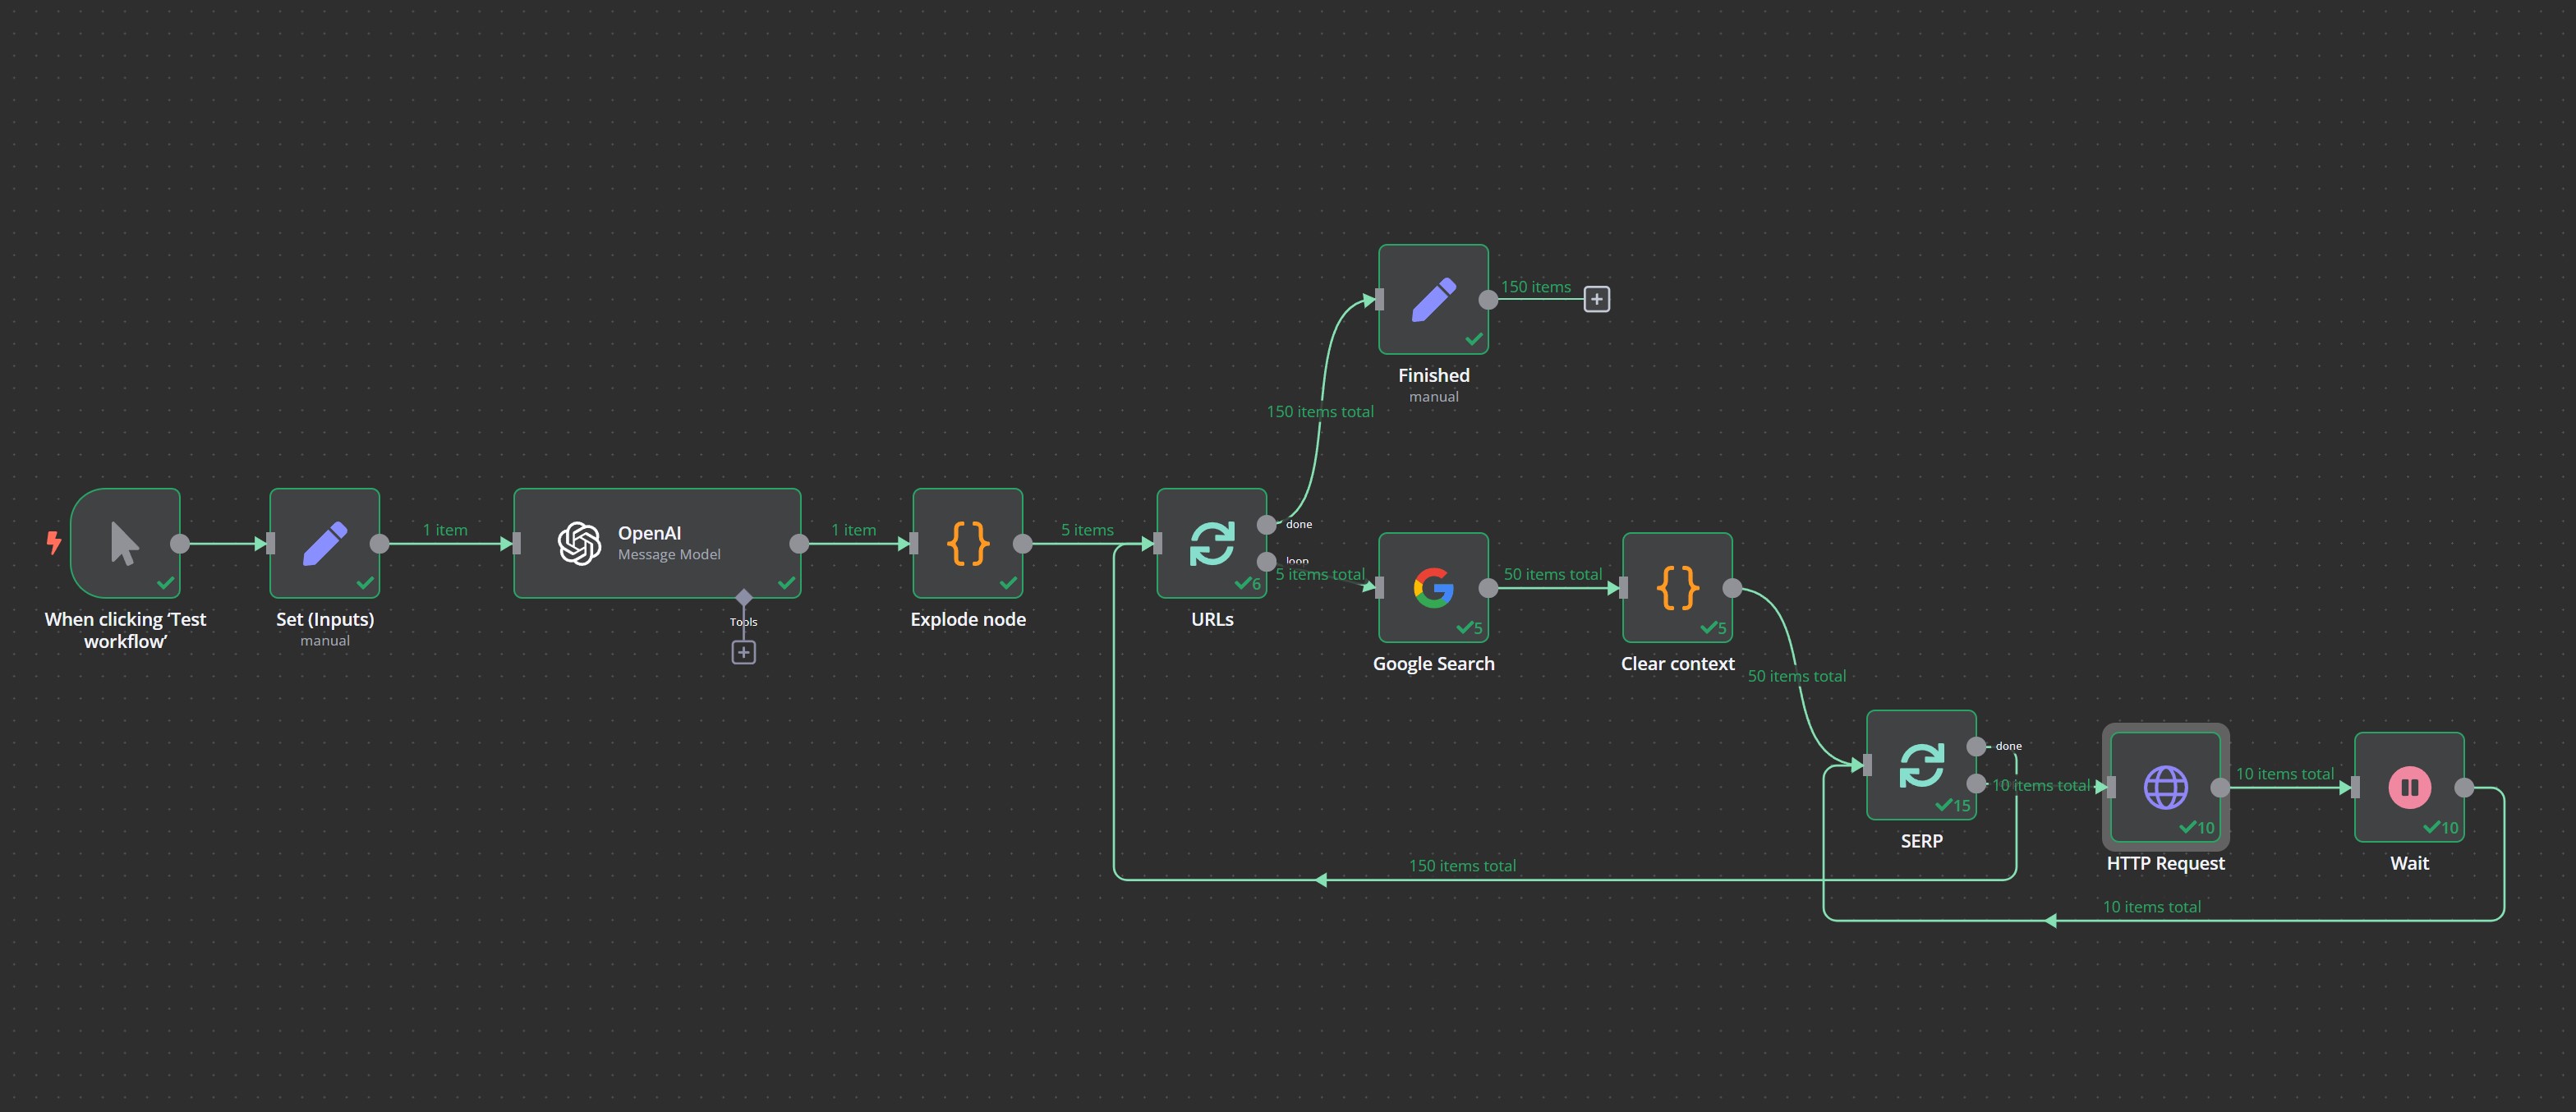The image size is (2576, 1112).
Task: Open the Clear context braces node
Action: click(1676, 590)
